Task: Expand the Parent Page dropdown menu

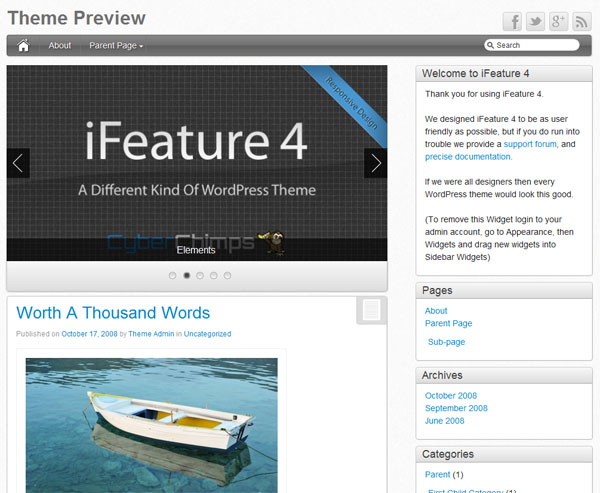Action: (x=116, y=46)
